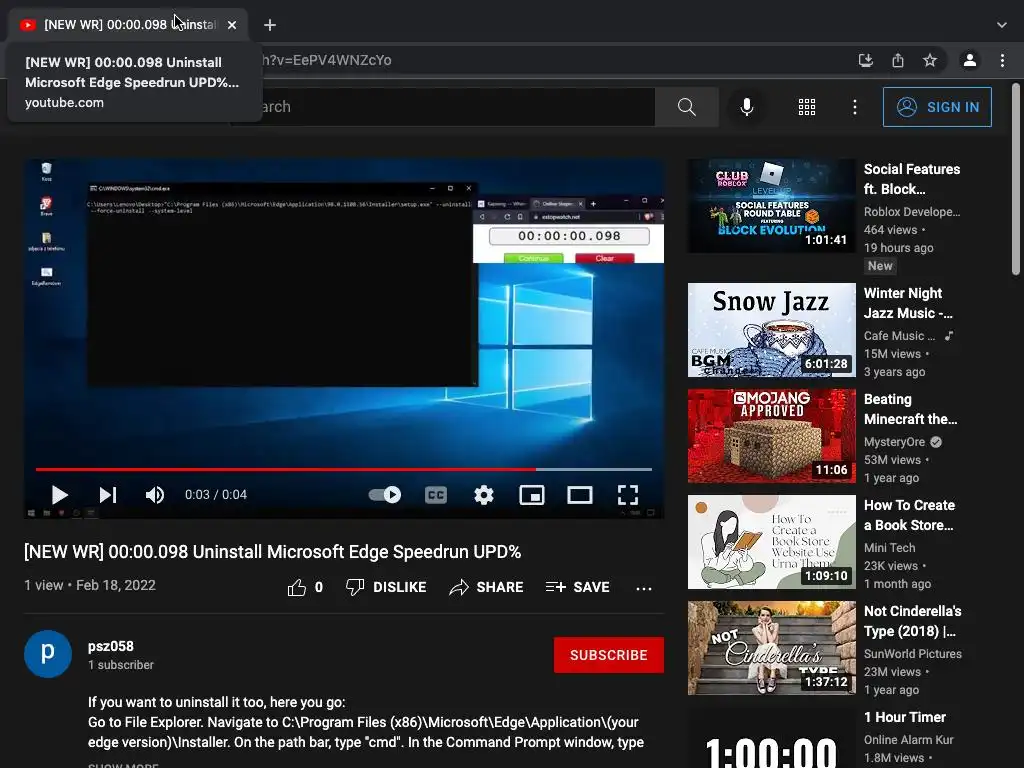Open Beating Minecraft the... title
The height and width of the screenshot is (768, 1024).
[910, 409]
